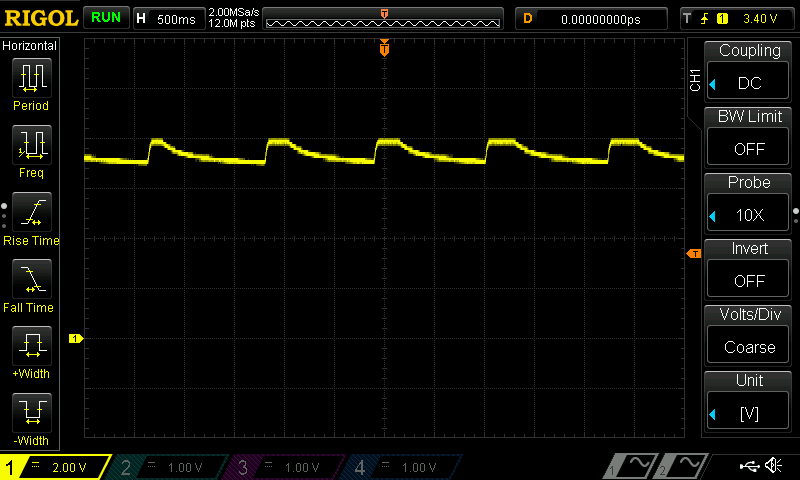Click the orange trigger level marker on right edge
800x480 pixels.
click(x=693, y=254)
